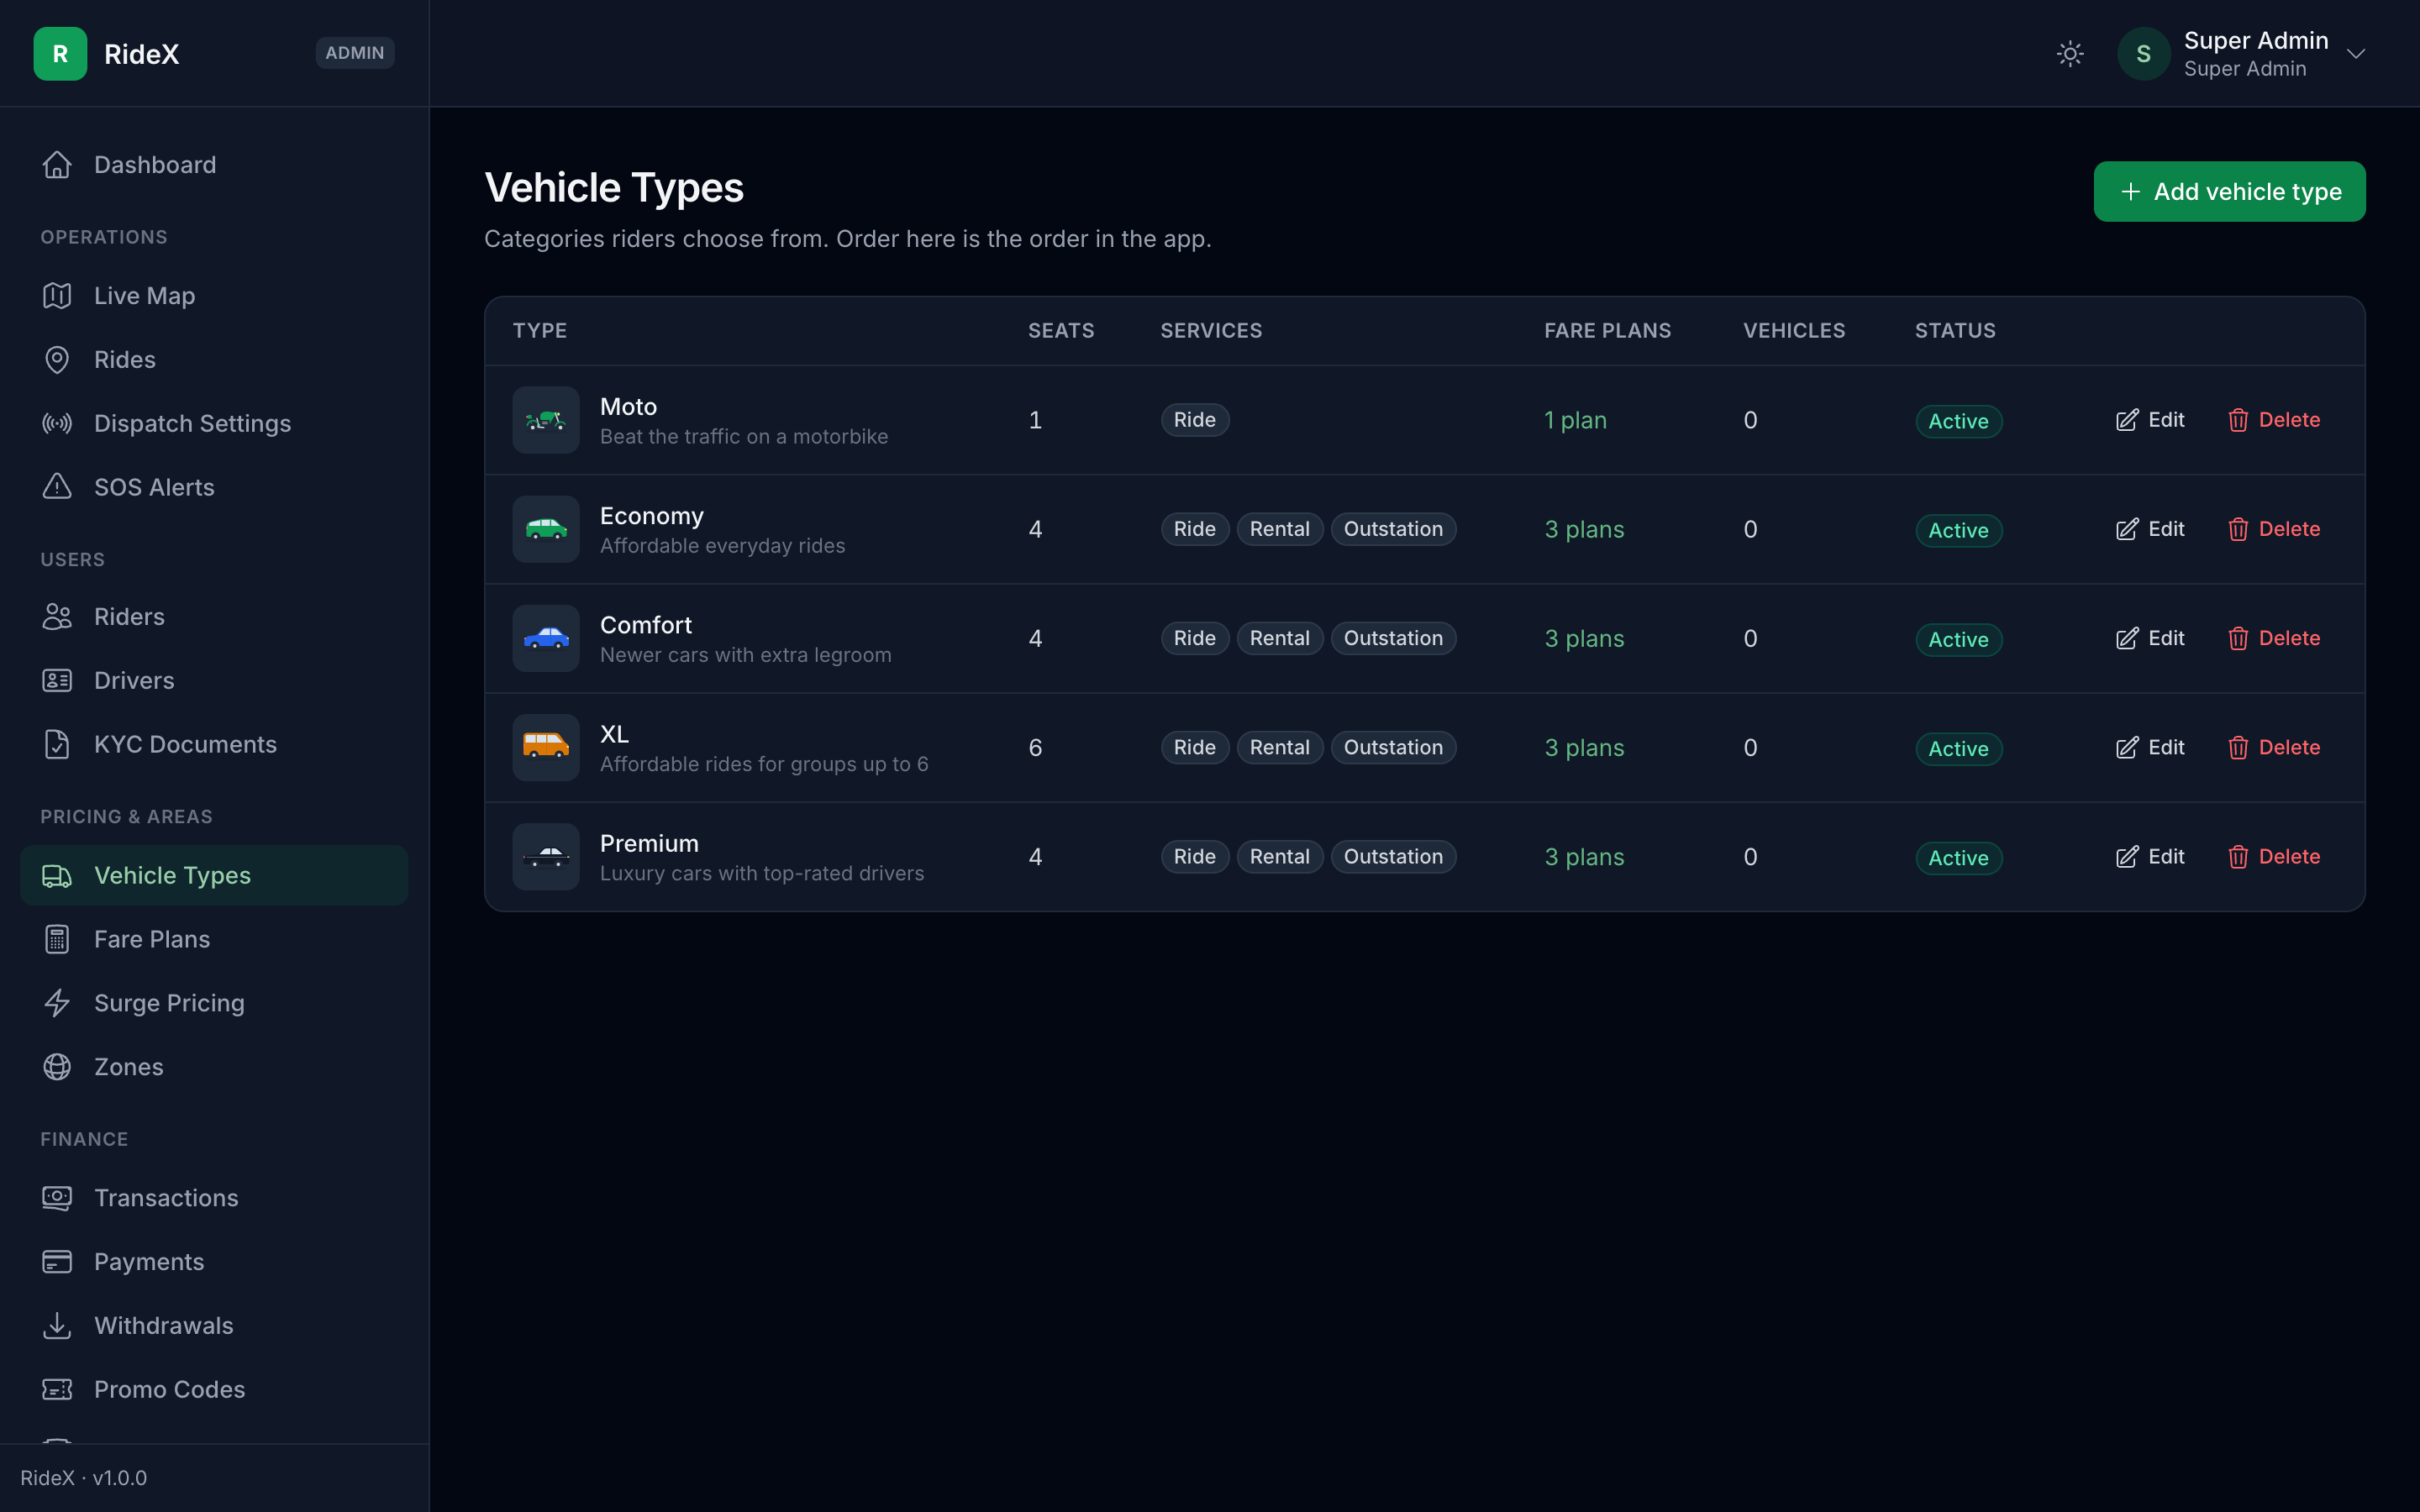
Task: Click the Rides pin icon
Action: point(57,360)
